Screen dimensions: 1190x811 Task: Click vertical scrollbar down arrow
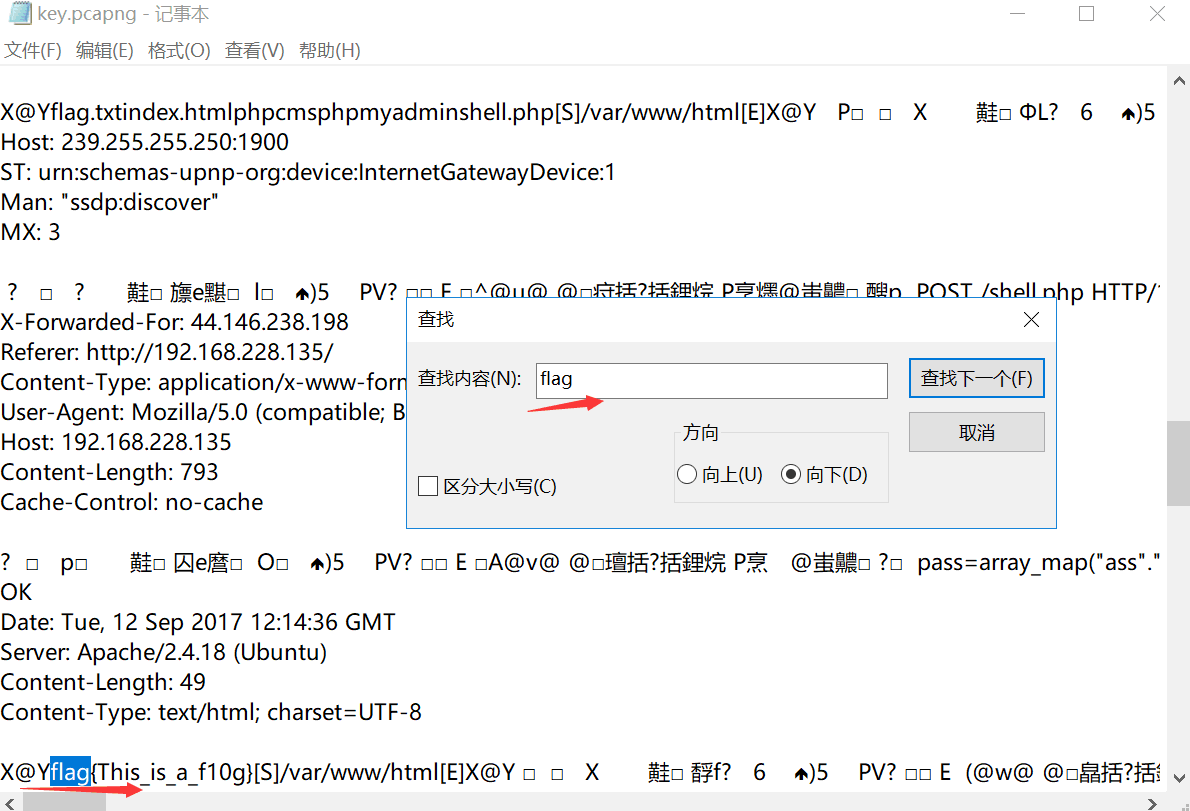click(1179, 778)
